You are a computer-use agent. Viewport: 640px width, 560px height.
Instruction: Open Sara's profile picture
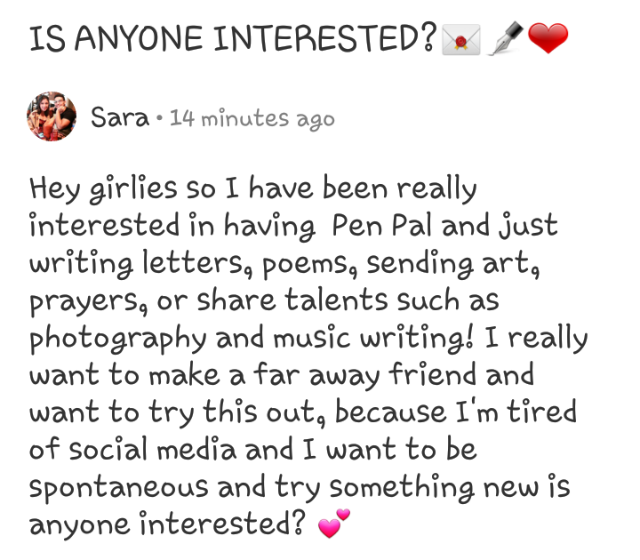[x=51, y=116]
